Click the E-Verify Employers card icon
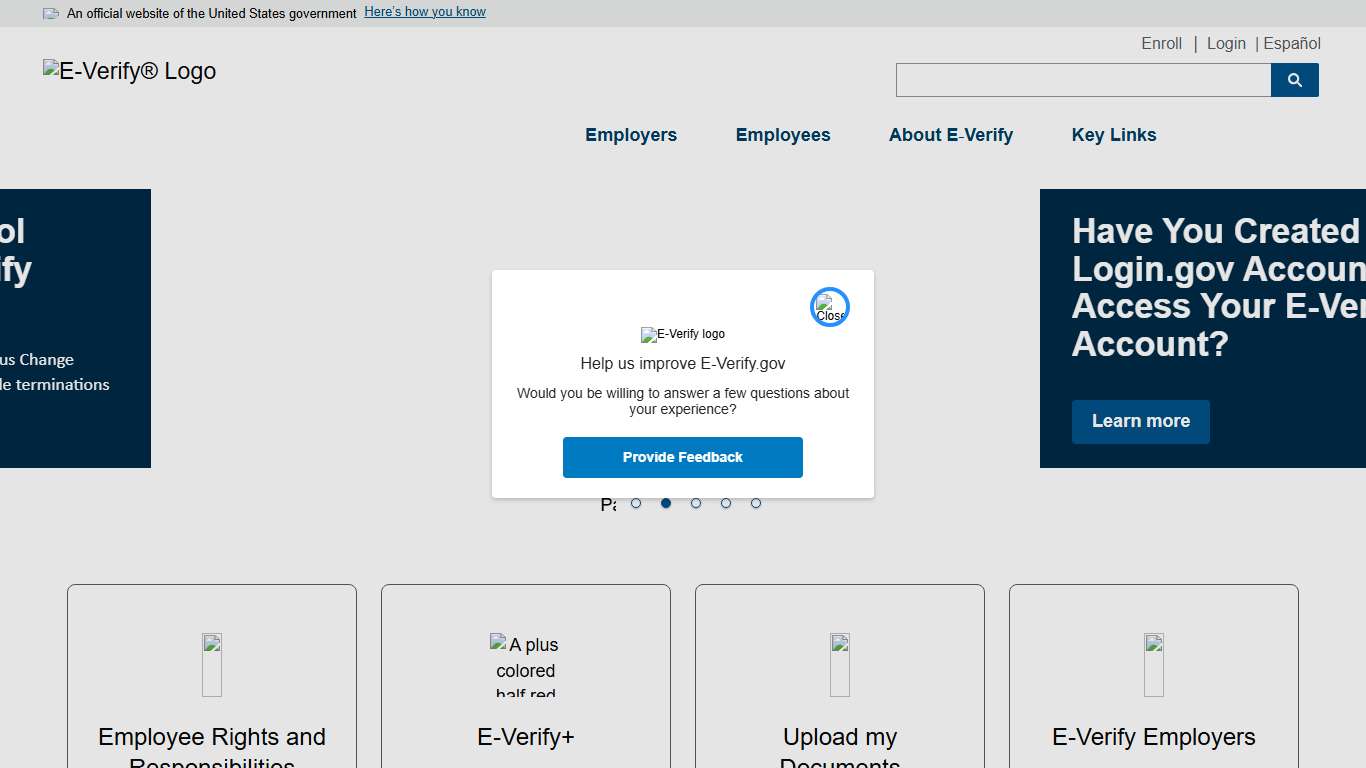The image size is (1366, 768). coord(1153,664)
